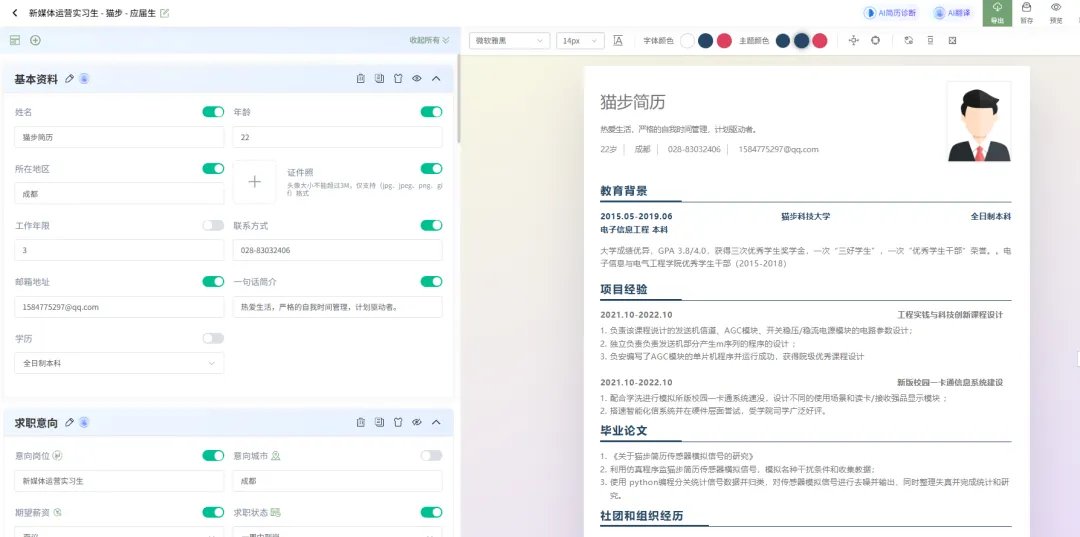Click the page margin crosshair icon
Screen dimensions: 1080x537
[x=854, y=41]
